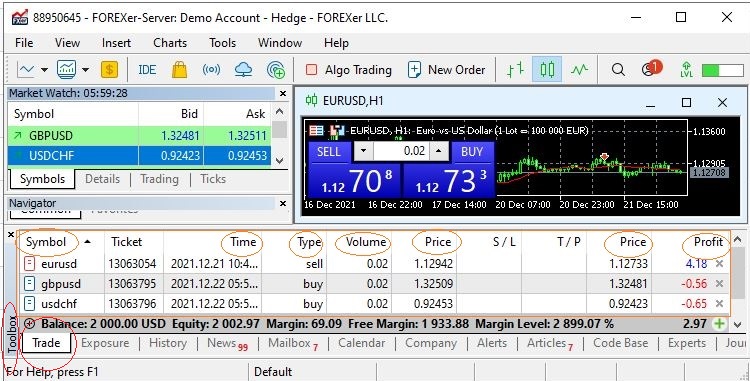Click the Signals broadcast icon

pos(211,70)
